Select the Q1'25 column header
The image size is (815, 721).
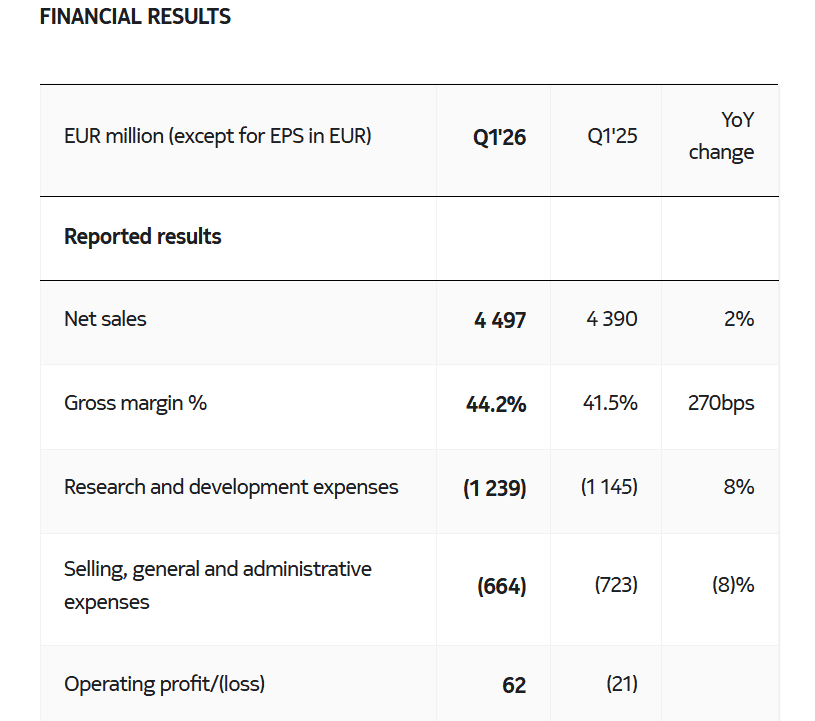[612, 136]
